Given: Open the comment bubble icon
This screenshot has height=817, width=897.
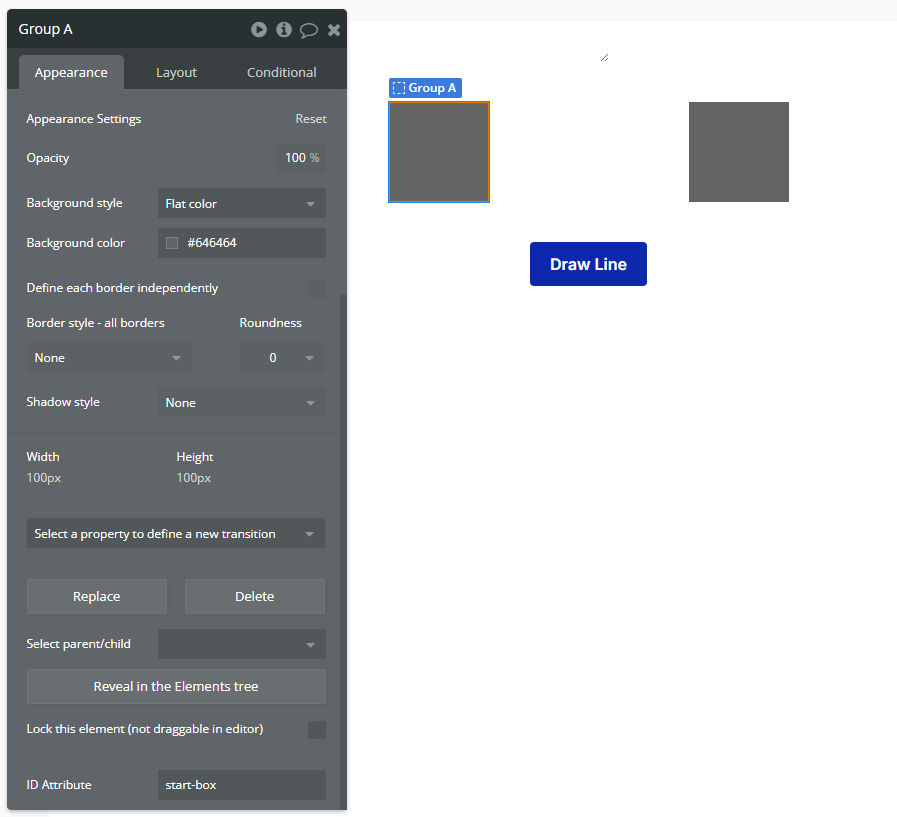Looking at the screenshot, I should tap(309, 30).
